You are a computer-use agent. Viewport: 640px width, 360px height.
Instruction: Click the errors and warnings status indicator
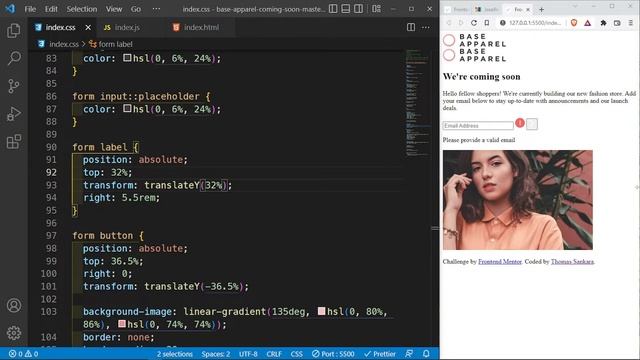23,354
